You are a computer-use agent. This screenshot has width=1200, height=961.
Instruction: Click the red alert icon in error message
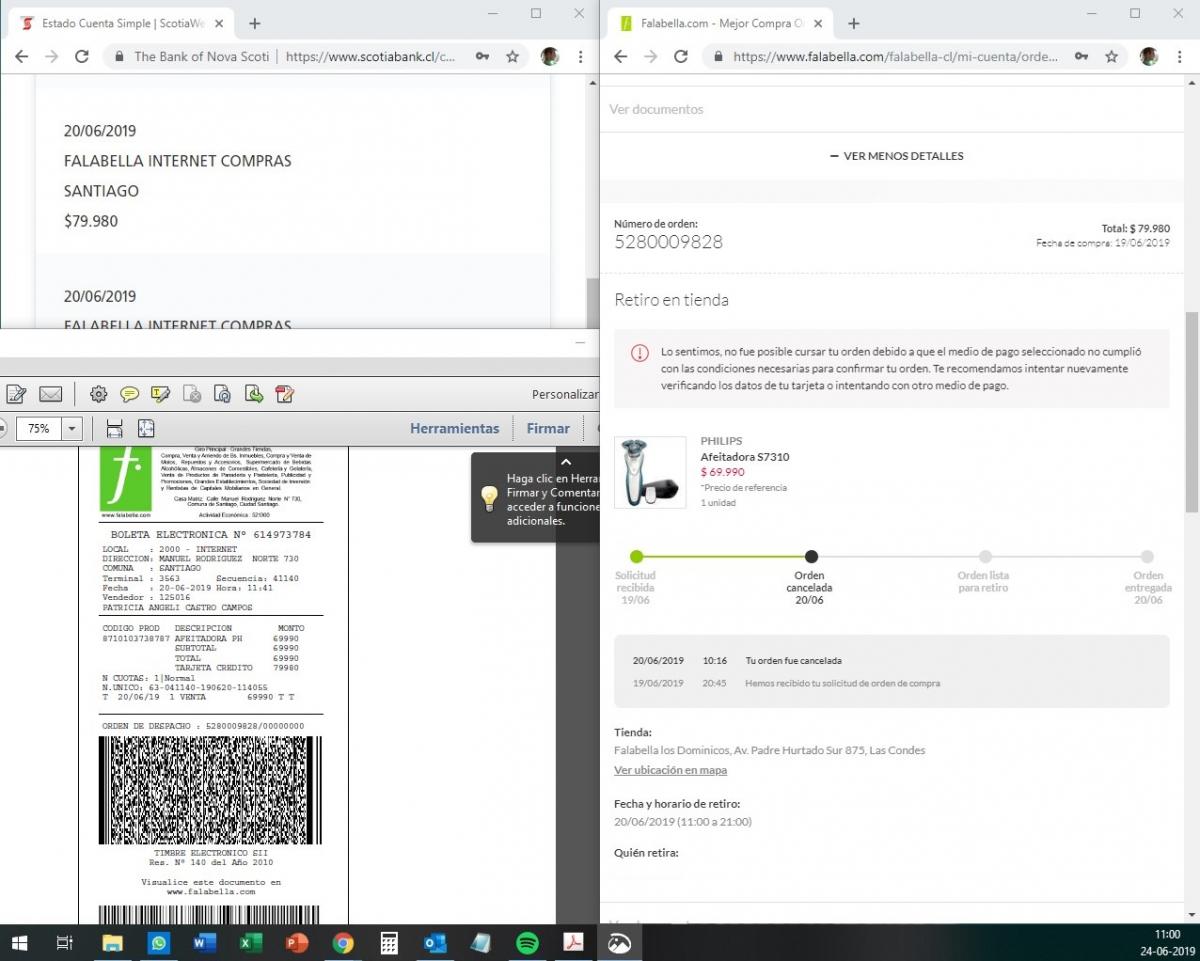(639, 353)
